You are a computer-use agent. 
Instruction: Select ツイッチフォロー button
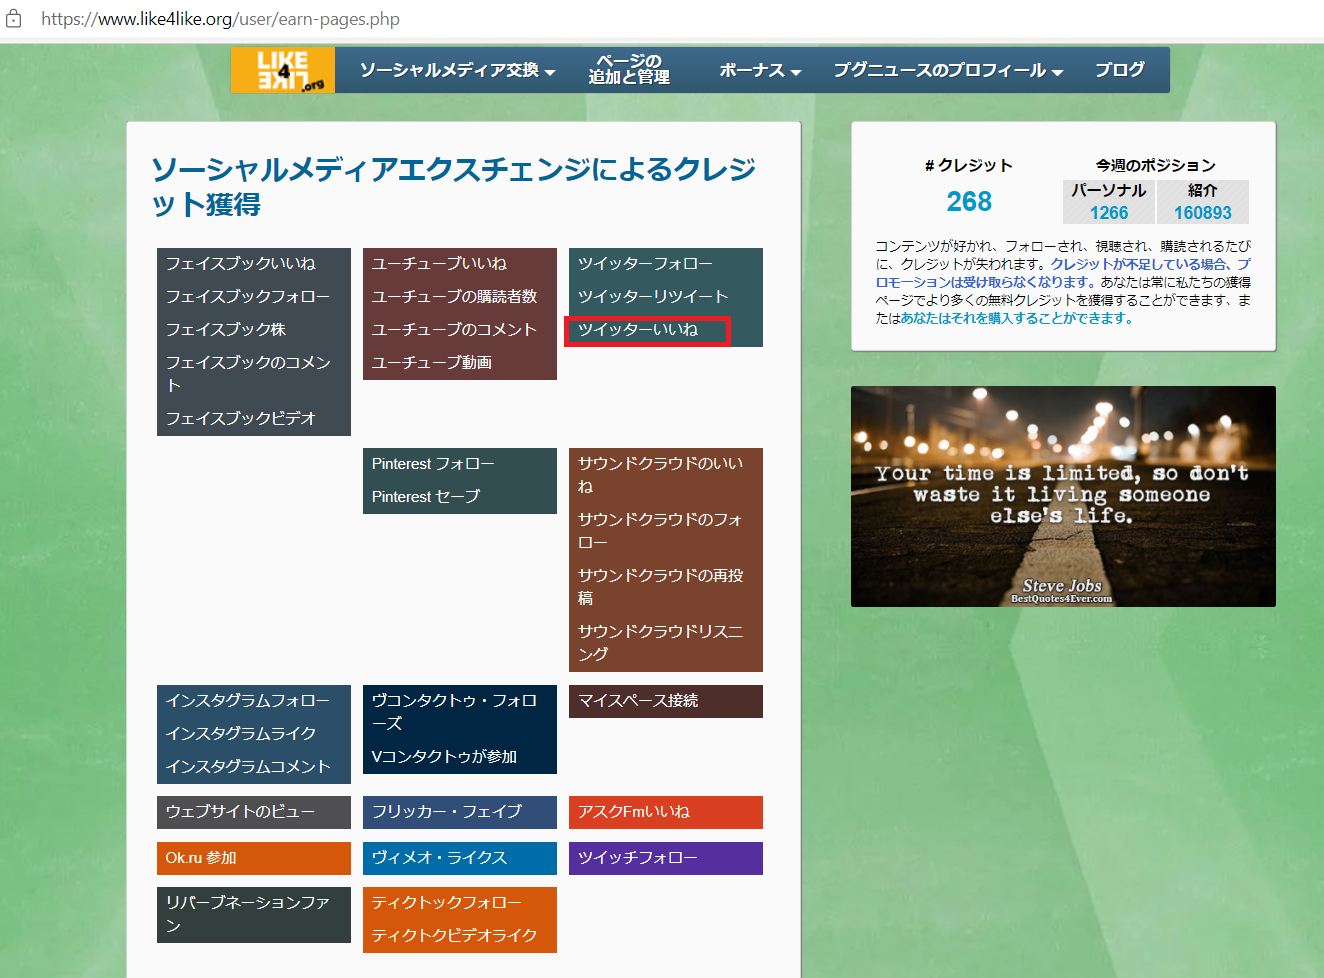pyautogui.click(x=666, y=858)
